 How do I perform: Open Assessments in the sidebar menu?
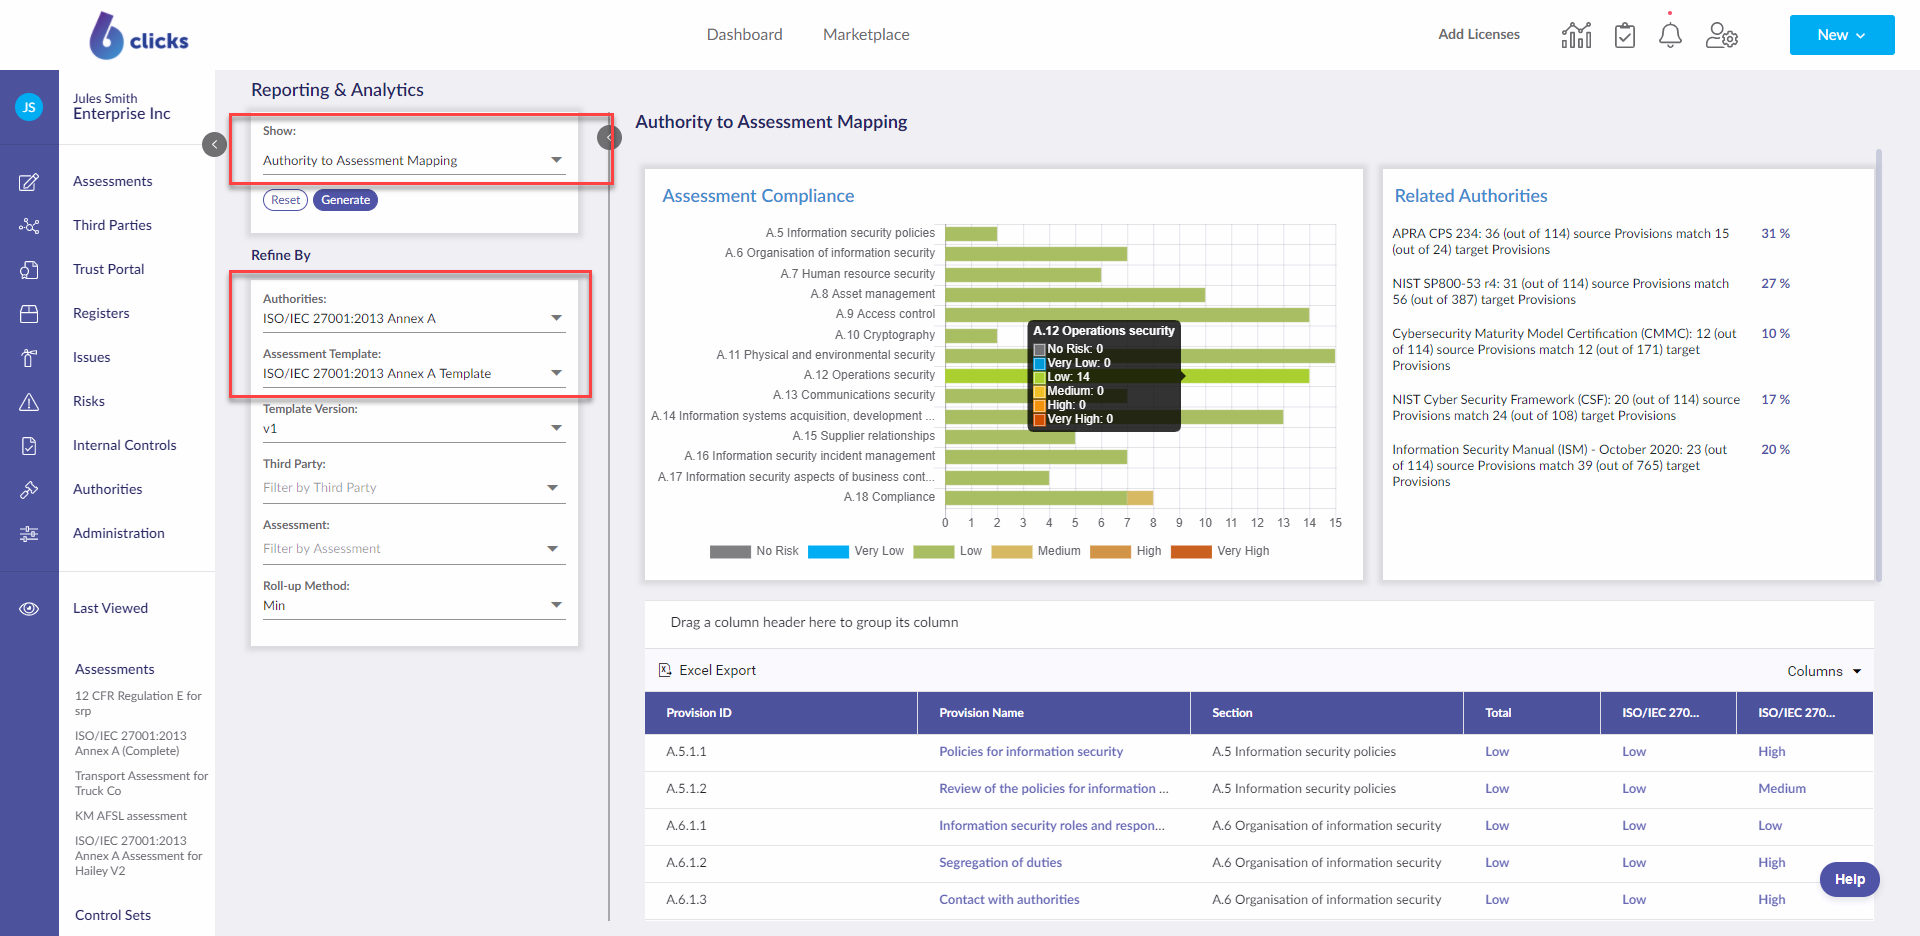coord(113,182)
